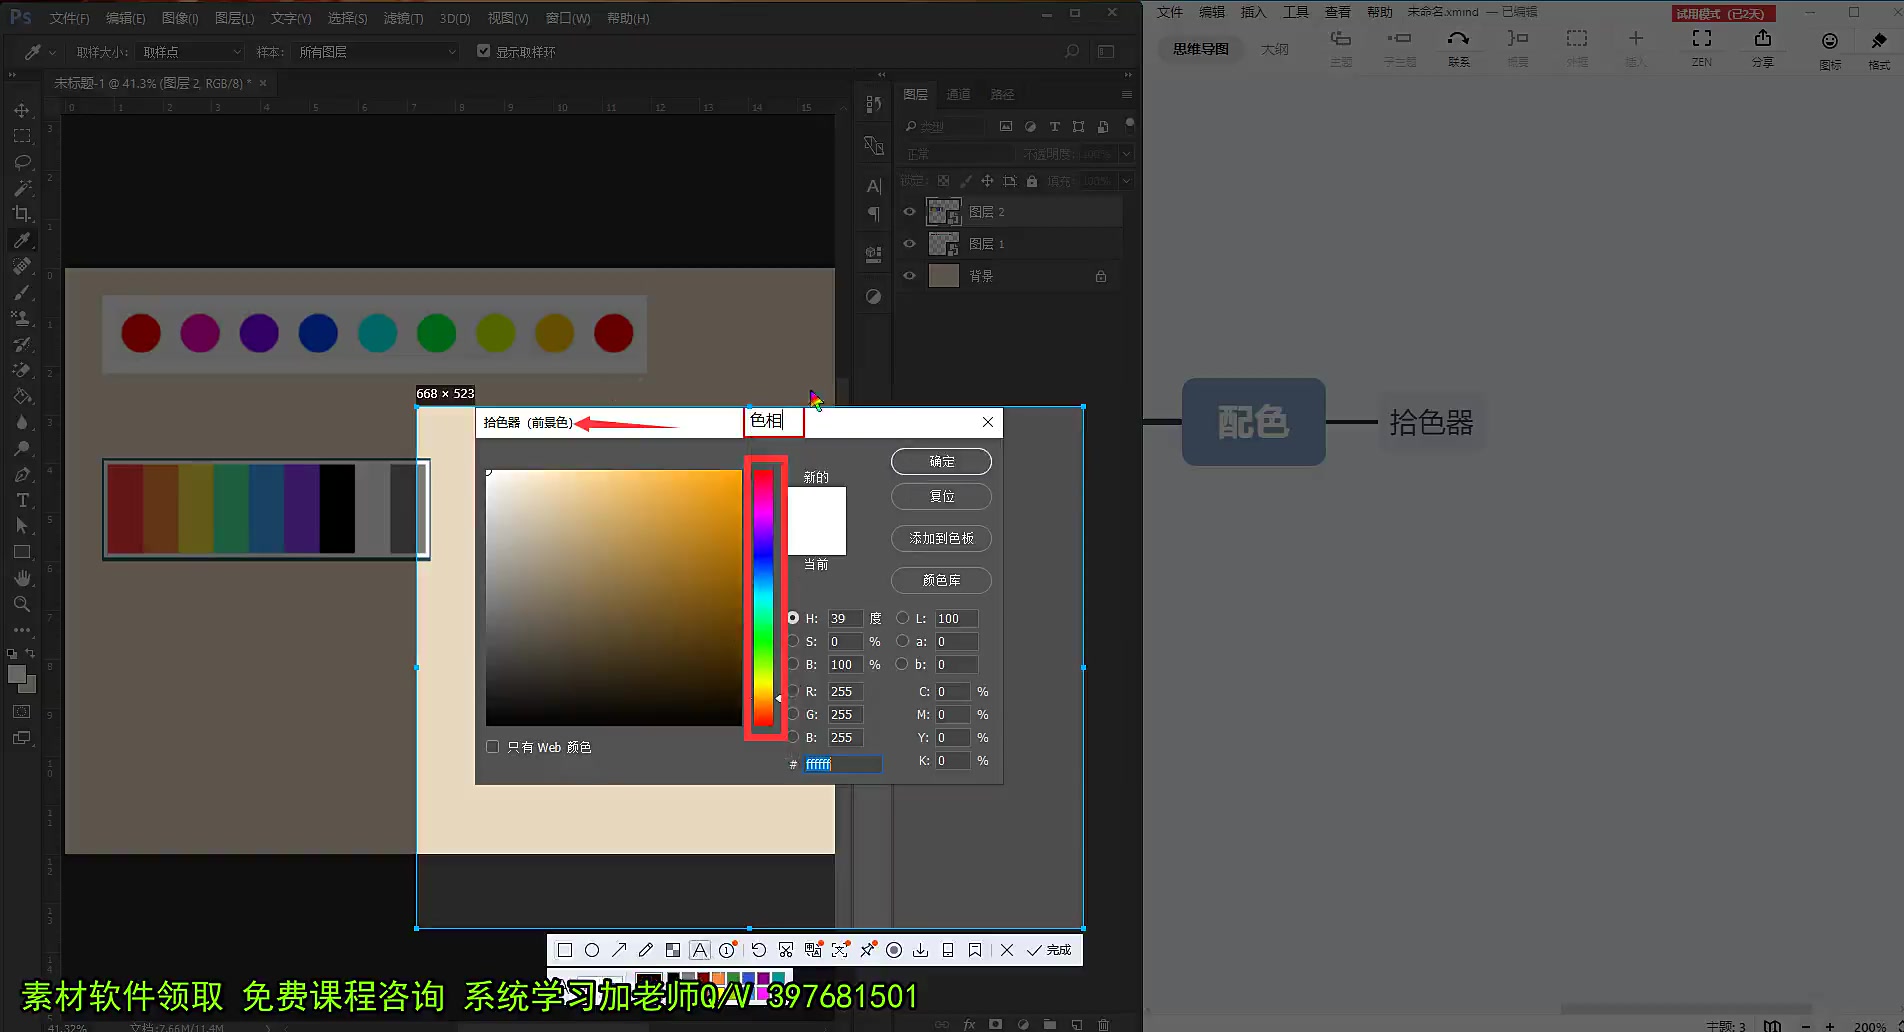Open the ZEN mode in XMind
Screen dimensions: 1904x1032
1701,47
